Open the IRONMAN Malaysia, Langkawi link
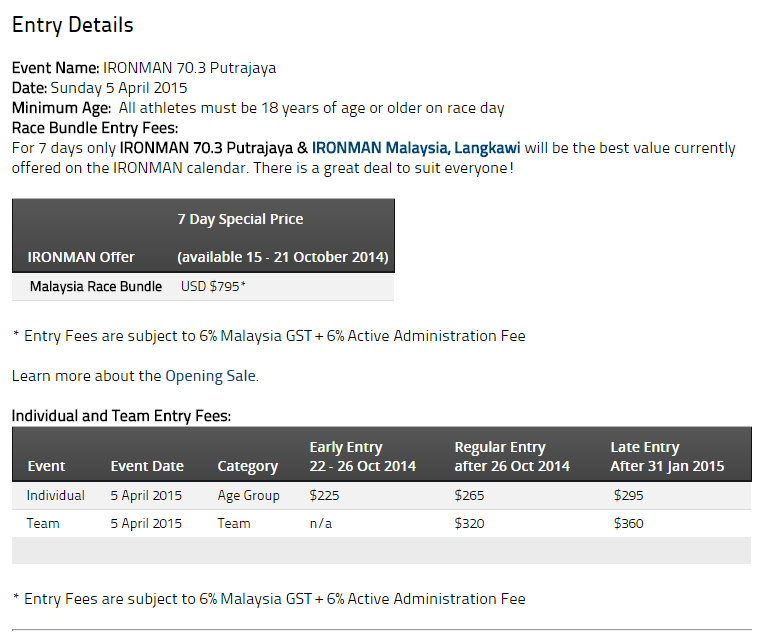Viewport: 766px width, 637px height. (x=416, y=148)
